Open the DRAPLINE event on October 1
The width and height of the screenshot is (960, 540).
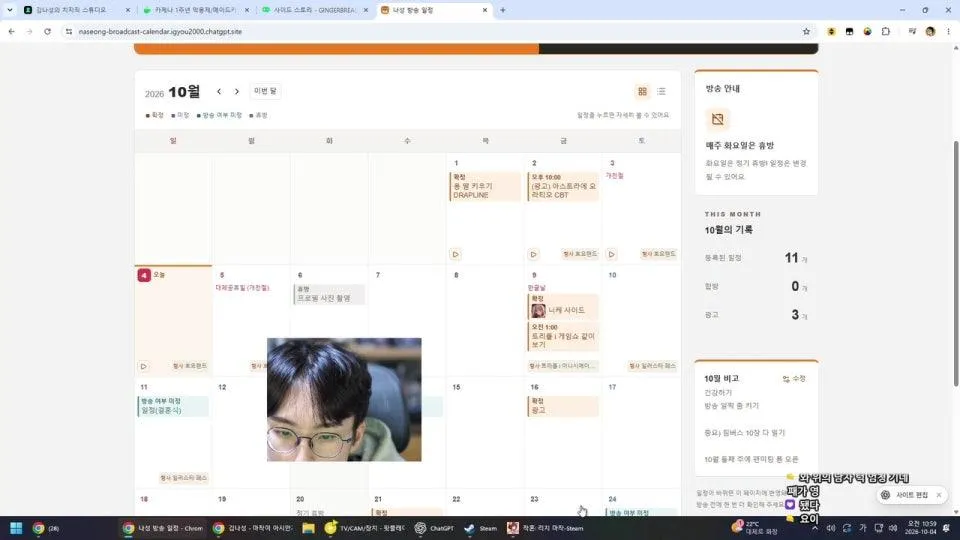coord(485,186)
